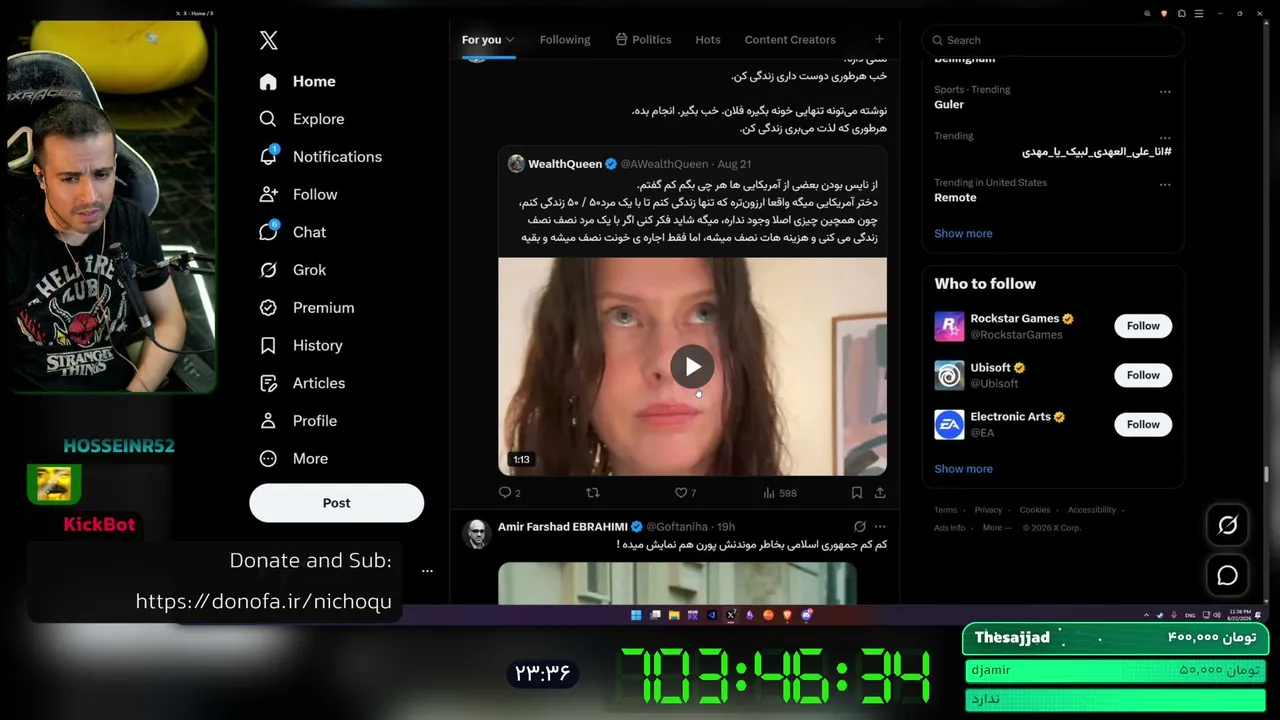The height and width of the screenshot is (720, 1280).
Task: Open the Remote trending topic
Action: [x=955, y=197]
